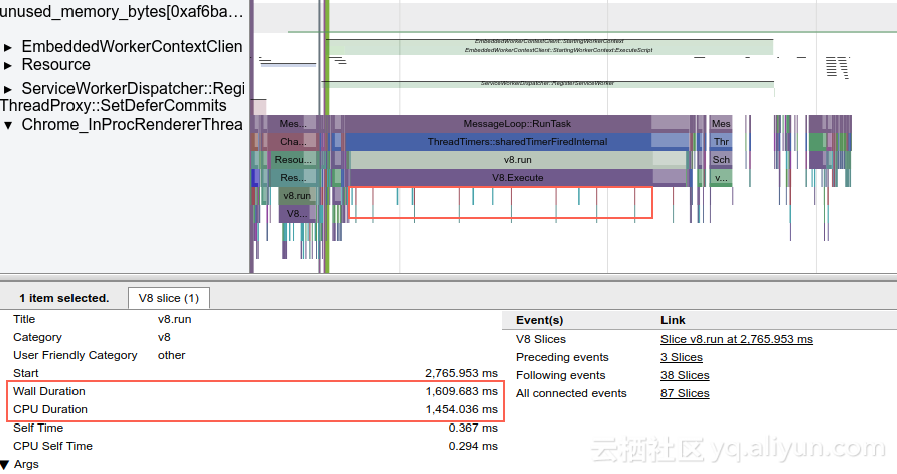Click the CPU Self Time value 0.294 ms
This screenshot has width=897, height=474.
pyautogui.click(x=473, y=446)
